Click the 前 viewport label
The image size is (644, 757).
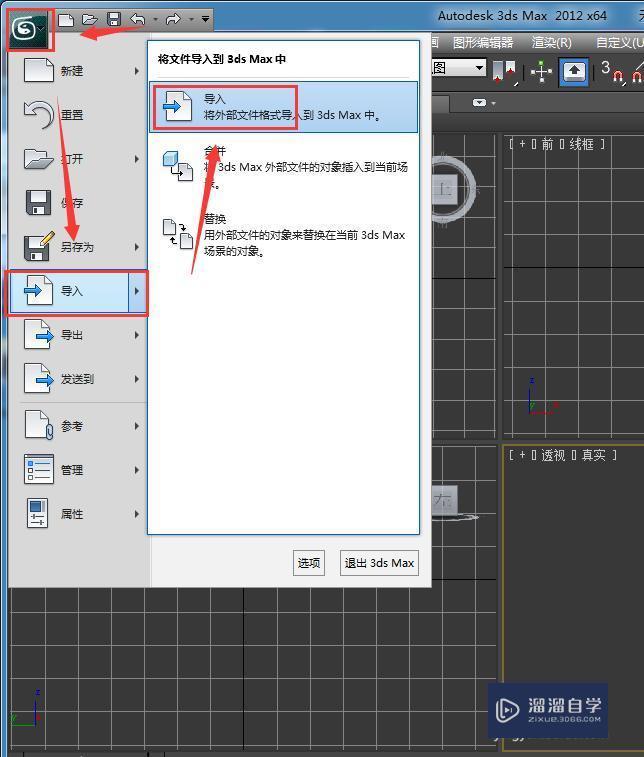click(x=547, y=144)
